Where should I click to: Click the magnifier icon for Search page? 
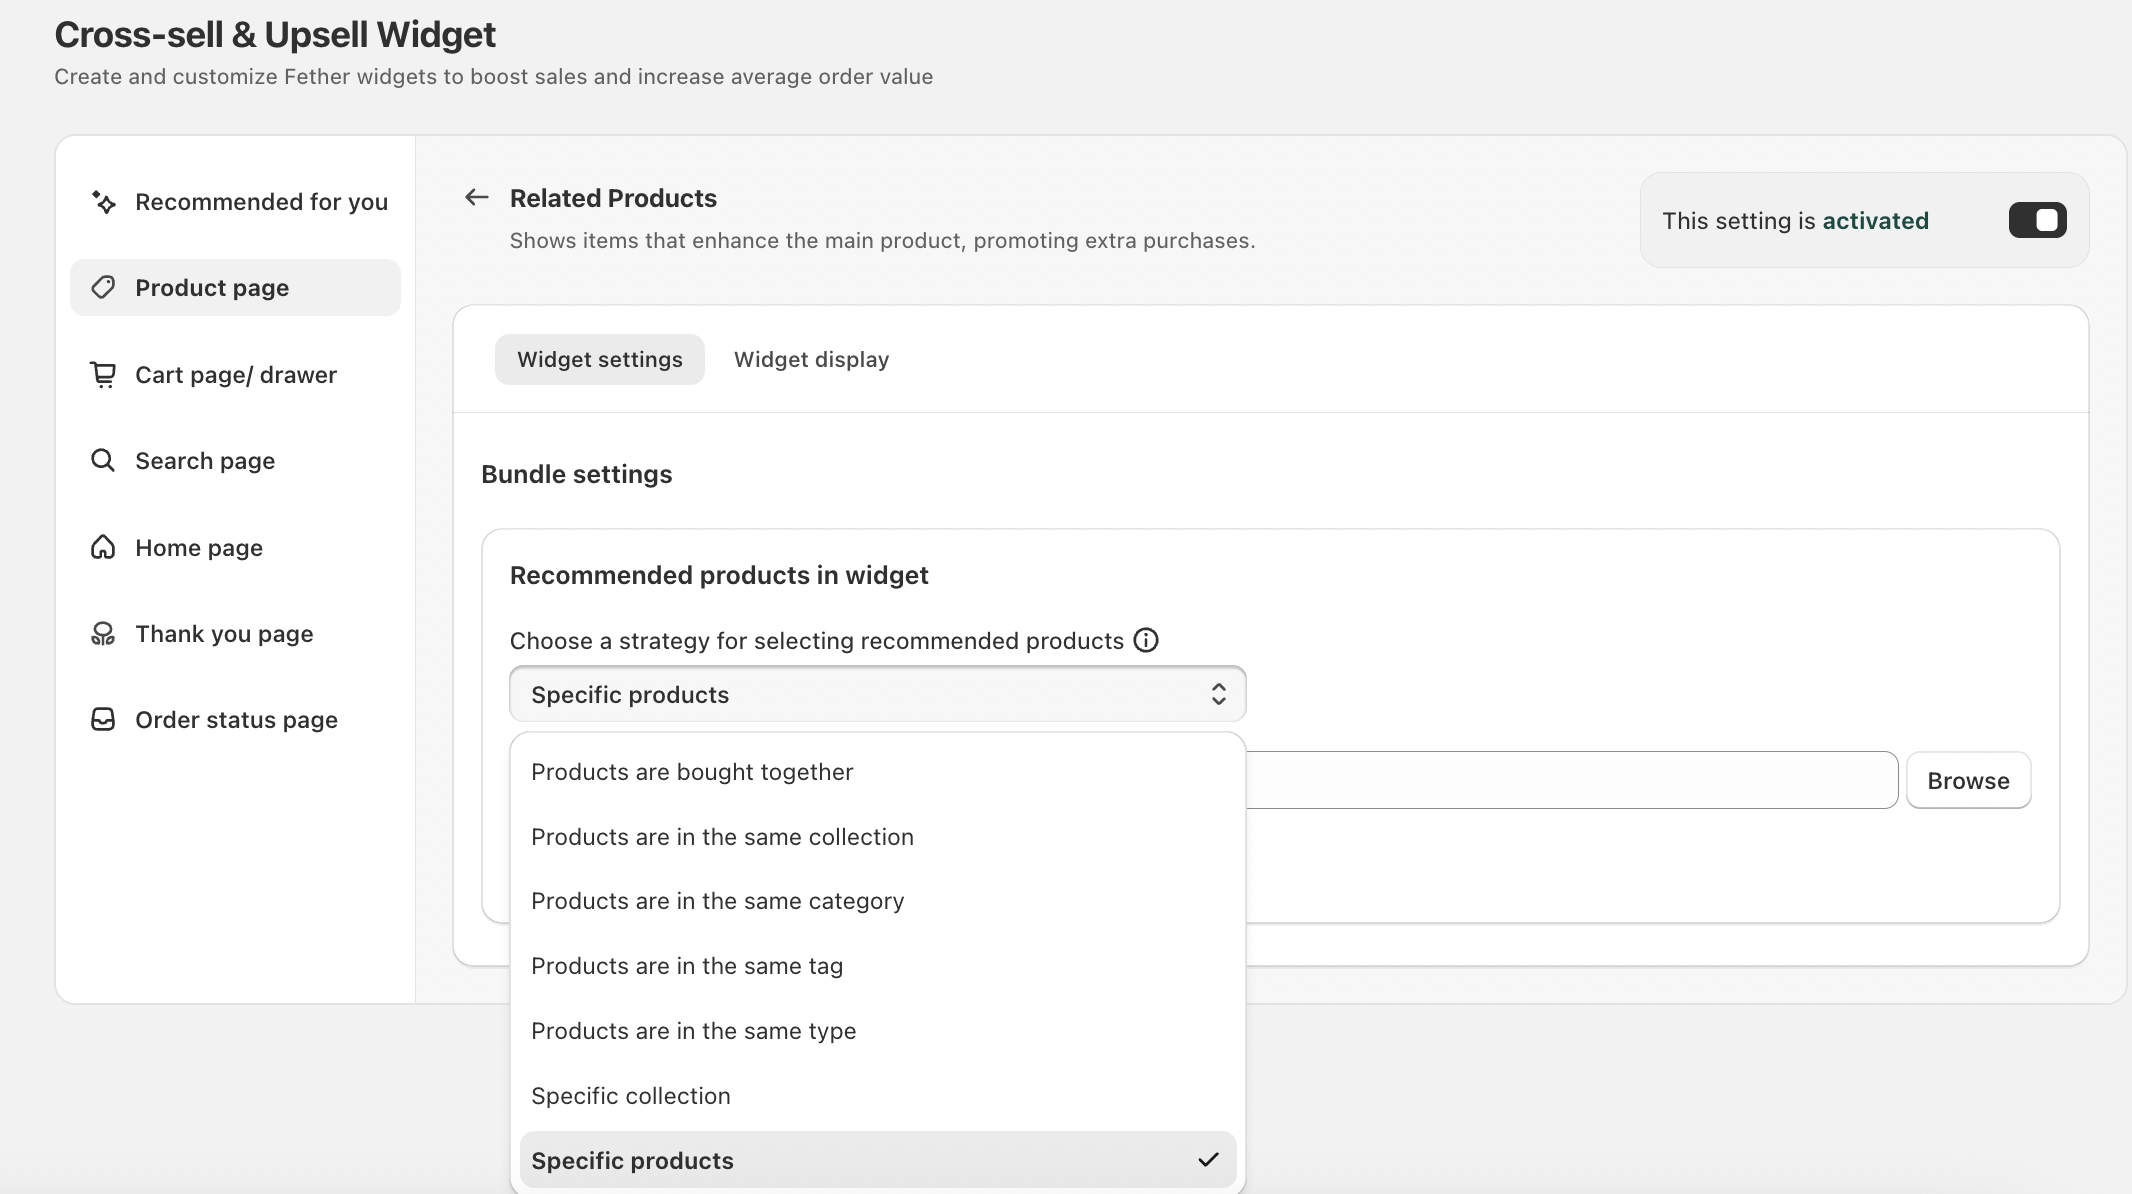(x=103, y=461)
